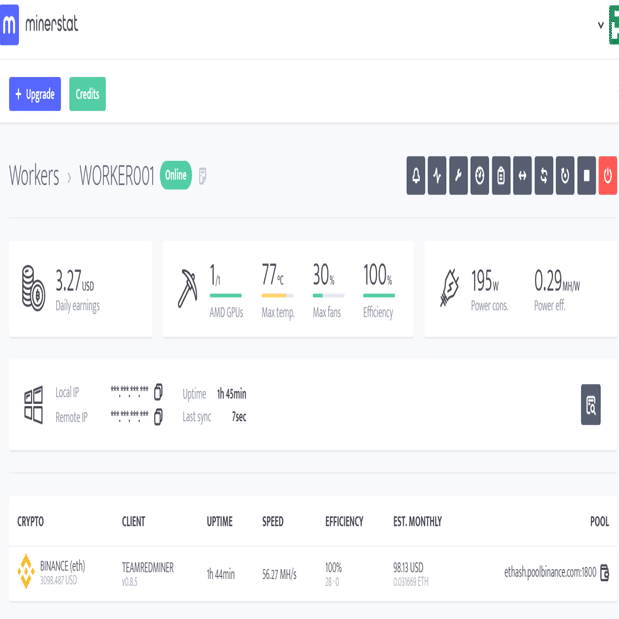Open worker config with wrench icon
Viewport: 619px width, 619px height.
(x=458, y=175)
